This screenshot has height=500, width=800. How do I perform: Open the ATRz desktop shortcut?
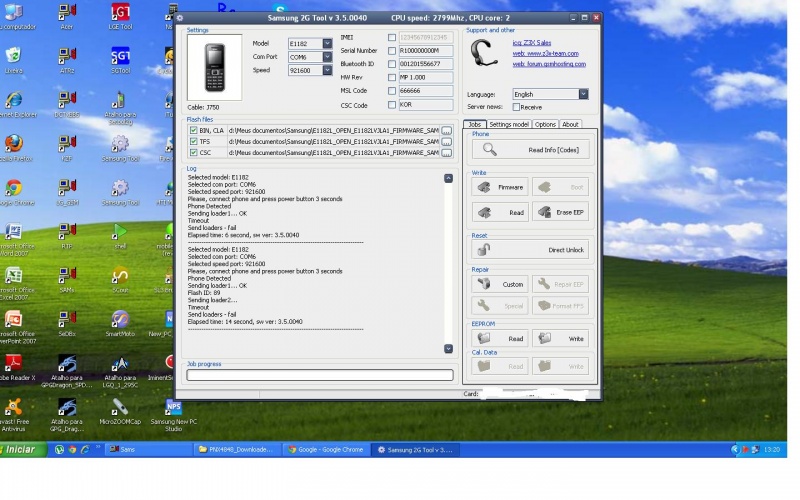pos(67,60)
